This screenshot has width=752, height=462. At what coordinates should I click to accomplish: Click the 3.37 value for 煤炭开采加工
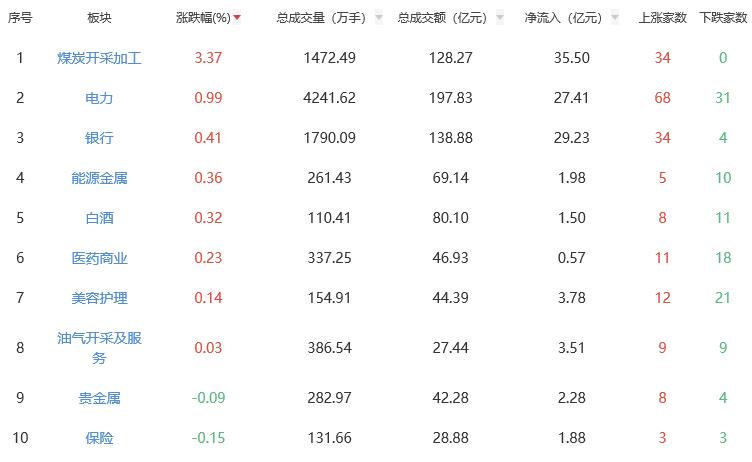(x=208, y=58)
